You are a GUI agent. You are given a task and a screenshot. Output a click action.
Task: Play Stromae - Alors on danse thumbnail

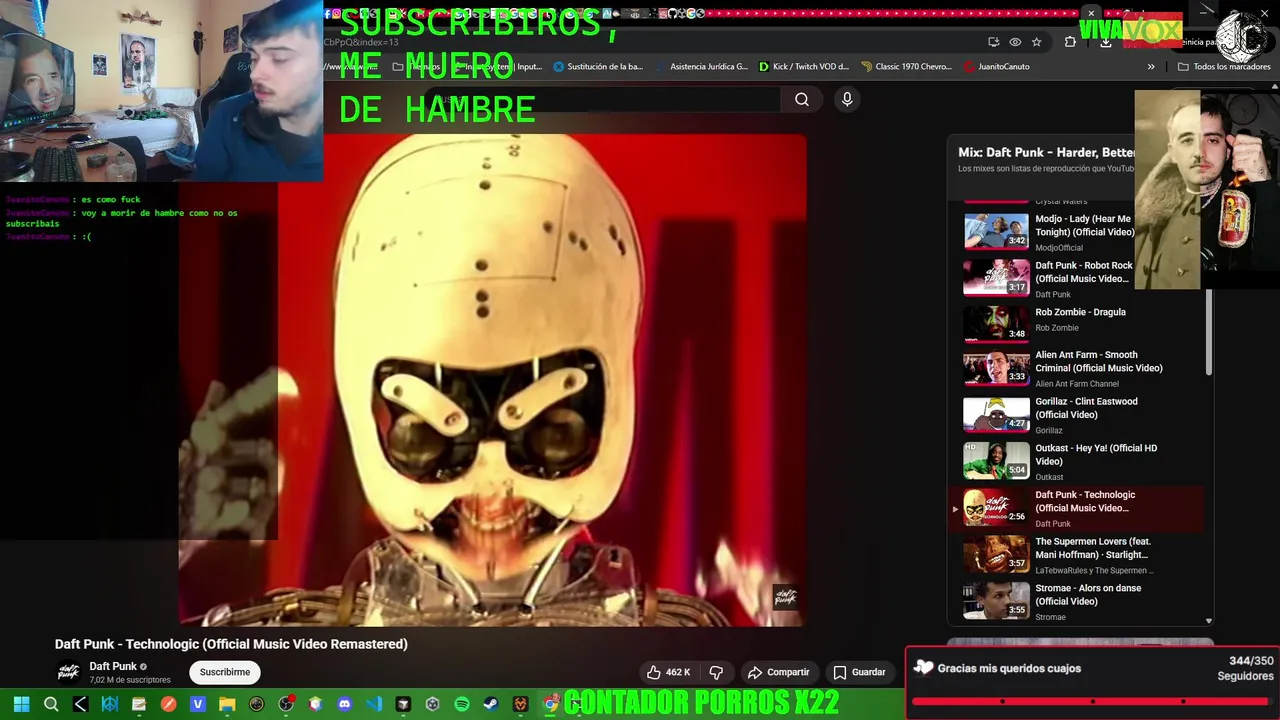click(x=996, y=601)
